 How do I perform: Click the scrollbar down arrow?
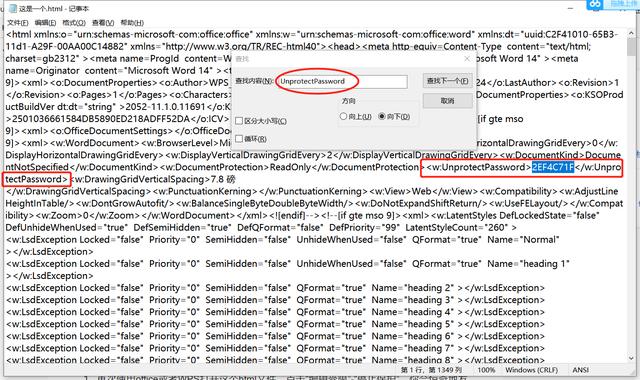click(631, 358)
